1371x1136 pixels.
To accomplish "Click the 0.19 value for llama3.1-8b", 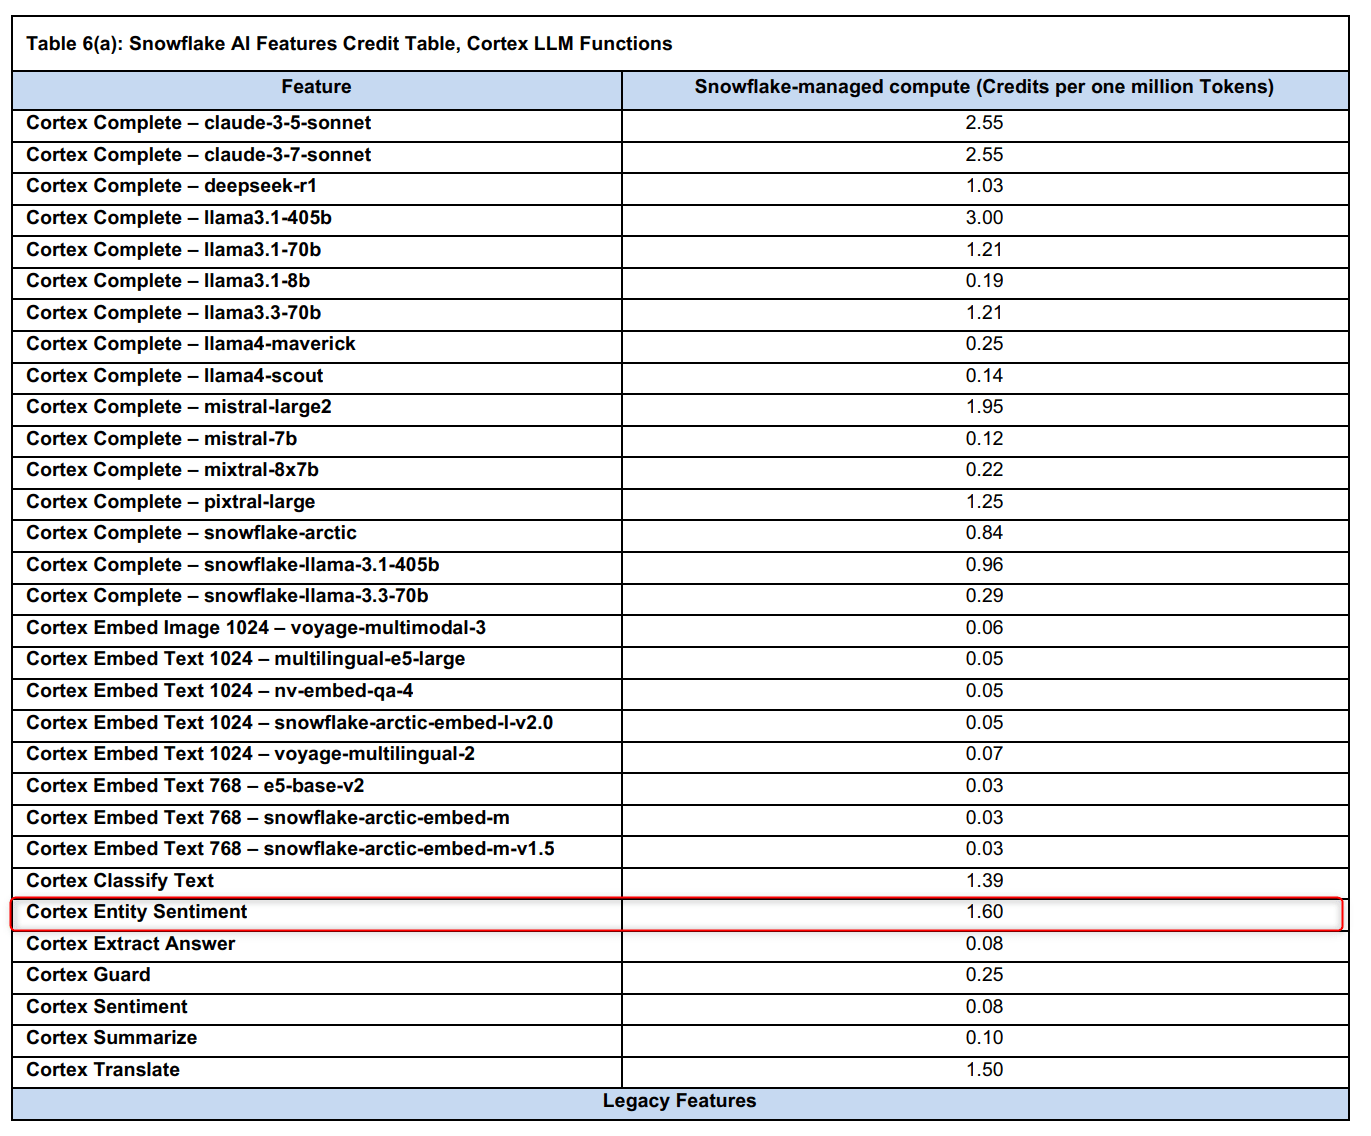I will coord(984,281).
